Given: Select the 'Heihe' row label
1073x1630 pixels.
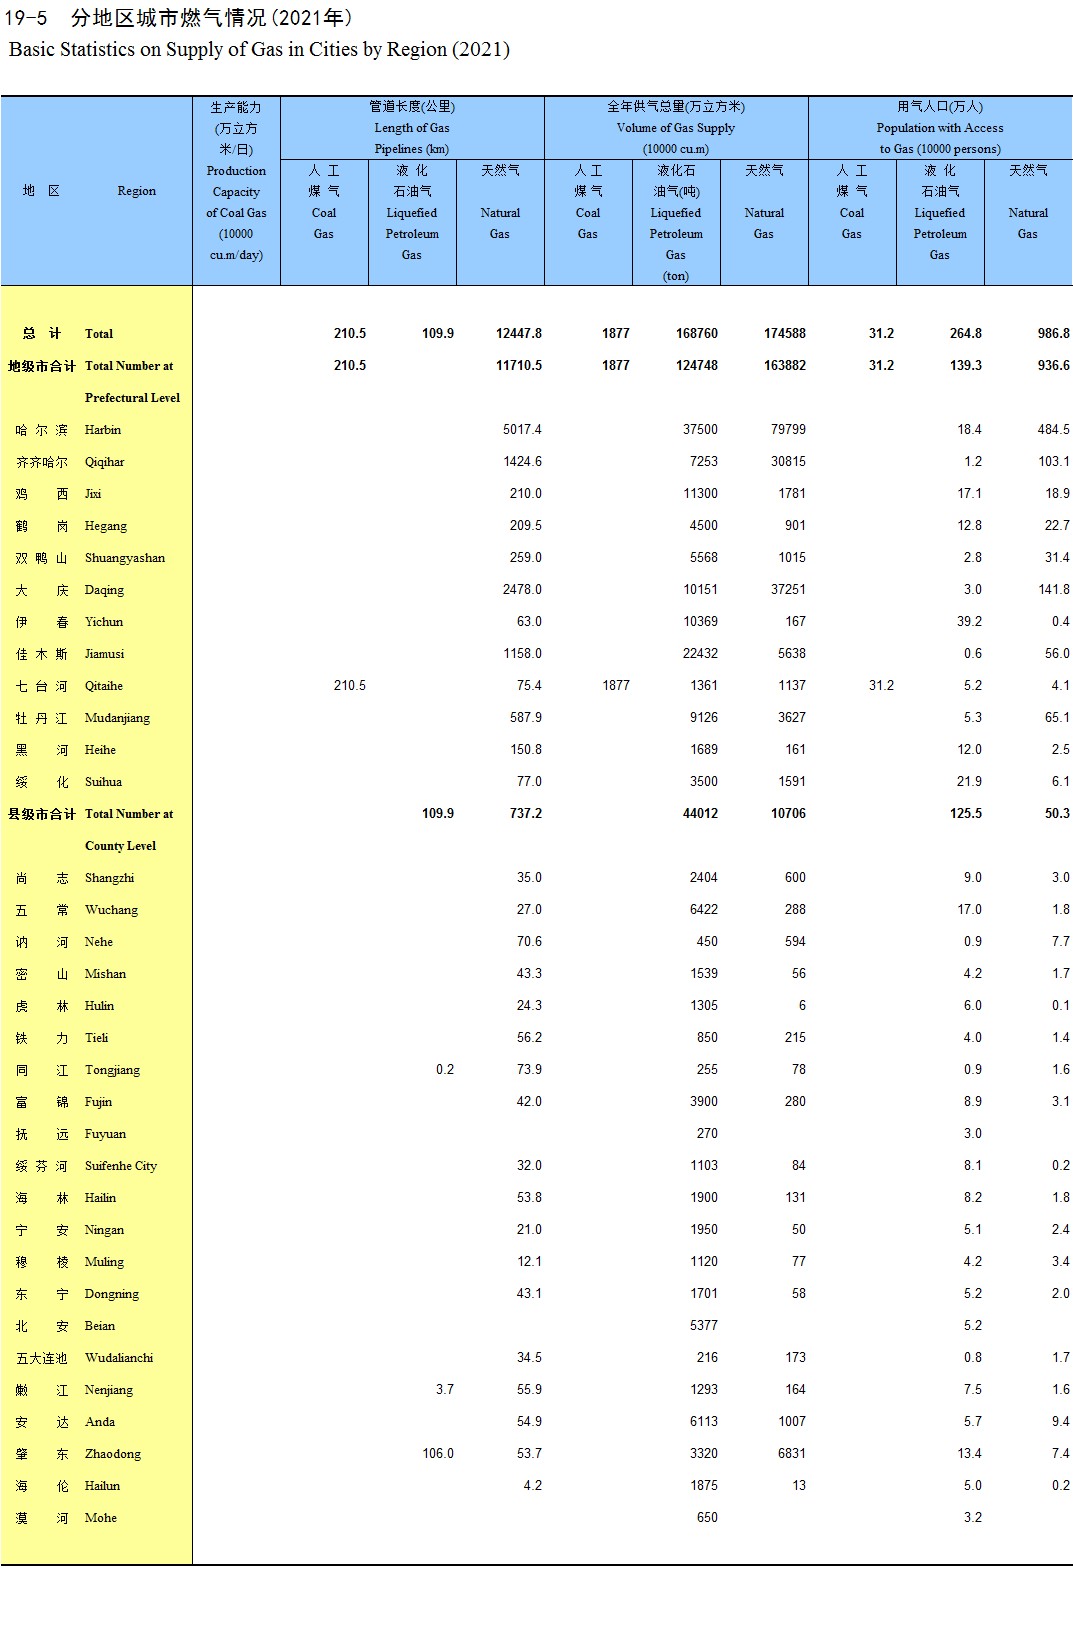Looking at the screenshot, I should pyautogui.click(x=100, y=750).
